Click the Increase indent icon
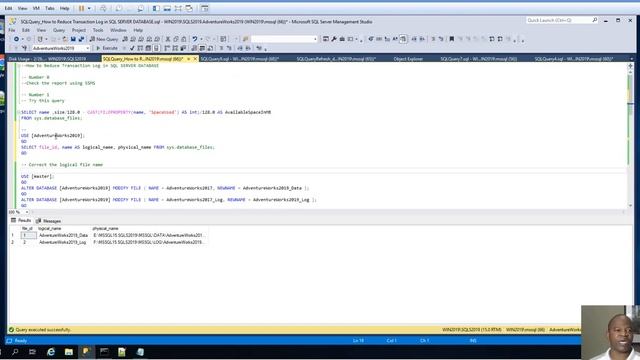Image resolution: width=640 pixels, height=360 pixels. [x=248, y=48]
